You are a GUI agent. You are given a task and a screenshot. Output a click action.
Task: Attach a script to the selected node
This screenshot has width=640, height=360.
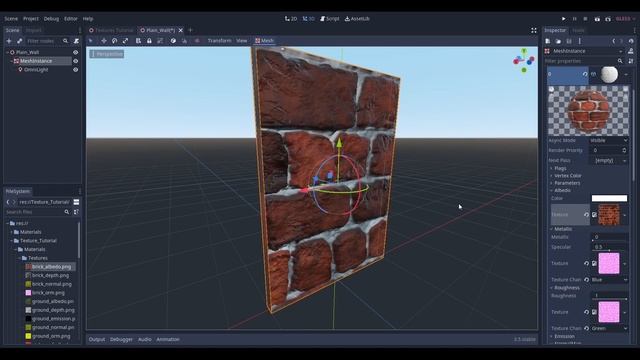click(x=76, y=41)
